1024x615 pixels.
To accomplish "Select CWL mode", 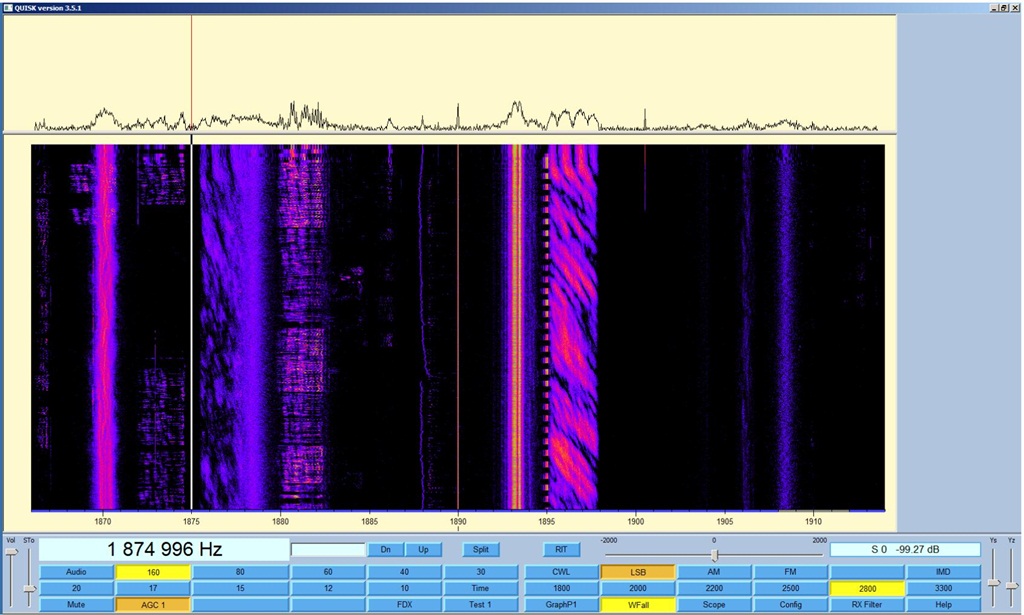I will click(x=561, y=572).
